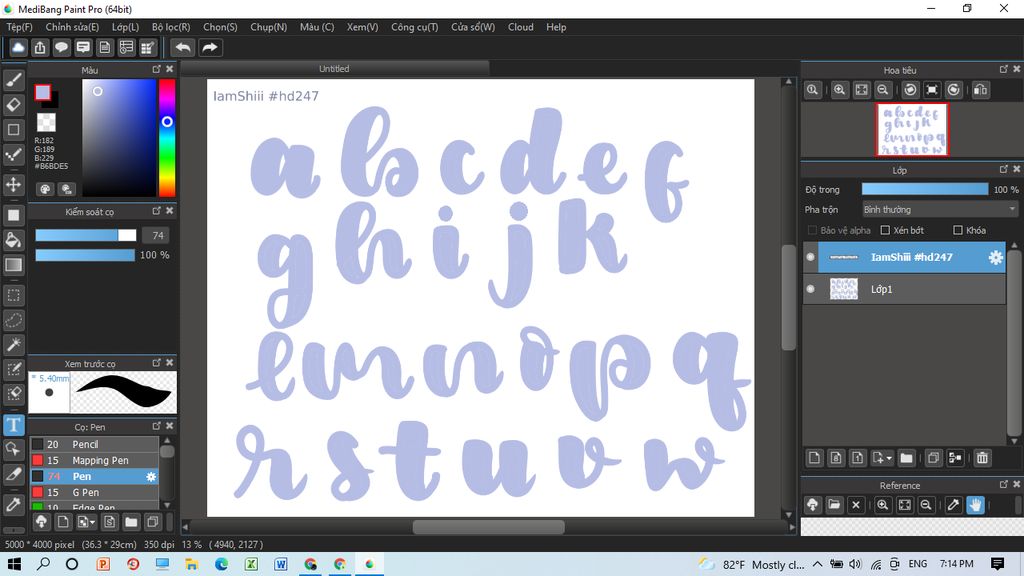Select the Brush tool in left toolbar
The height and width of the screenshot is (576, 1024).
click(14, 80)
